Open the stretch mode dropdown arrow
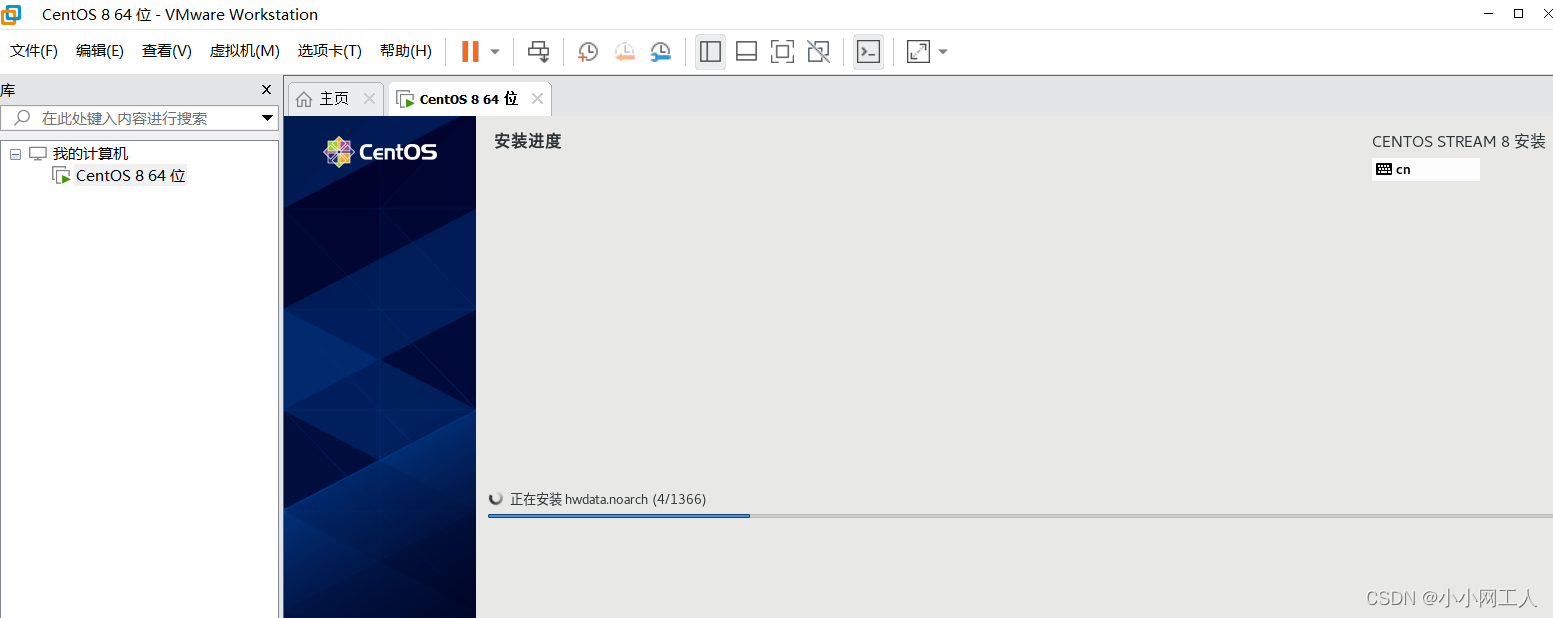This screenshot has height=618, width=1553. (x=943, y=52)
